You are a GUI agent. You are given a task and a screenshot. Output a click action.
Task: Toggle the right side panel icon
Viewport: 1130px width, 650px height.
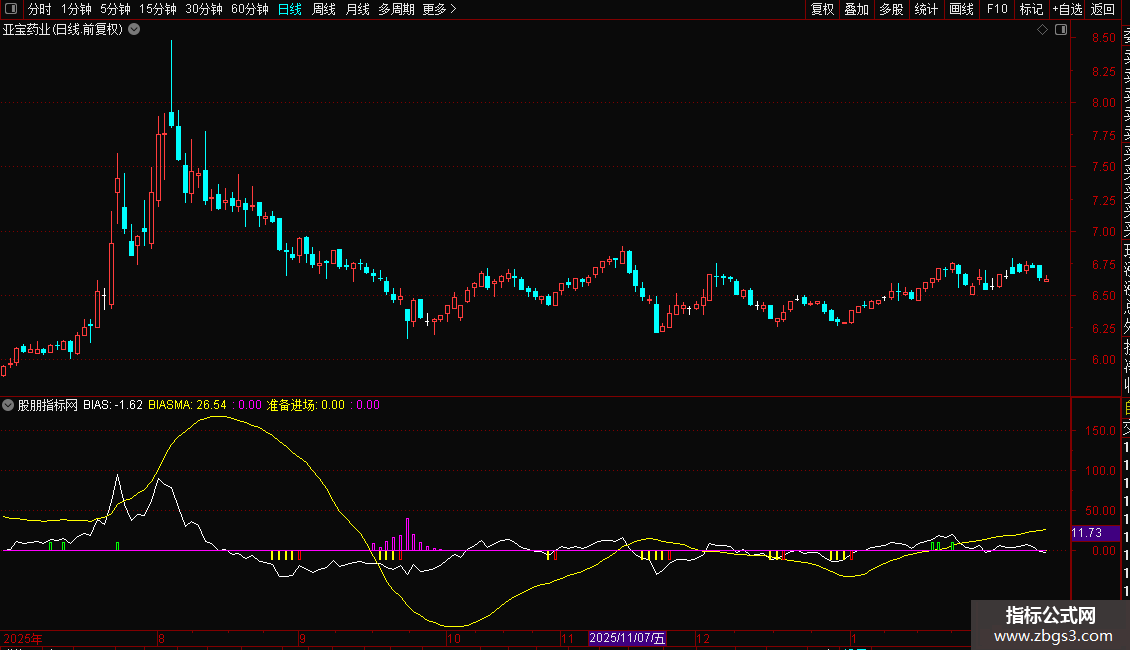[x=1060, y=30]
